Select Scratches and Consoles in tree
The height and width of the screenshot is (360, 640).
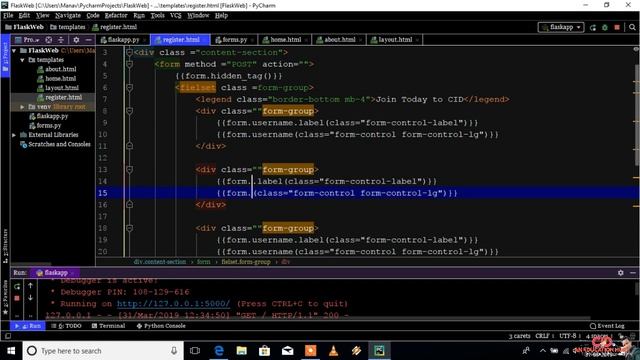pos(59,144)
